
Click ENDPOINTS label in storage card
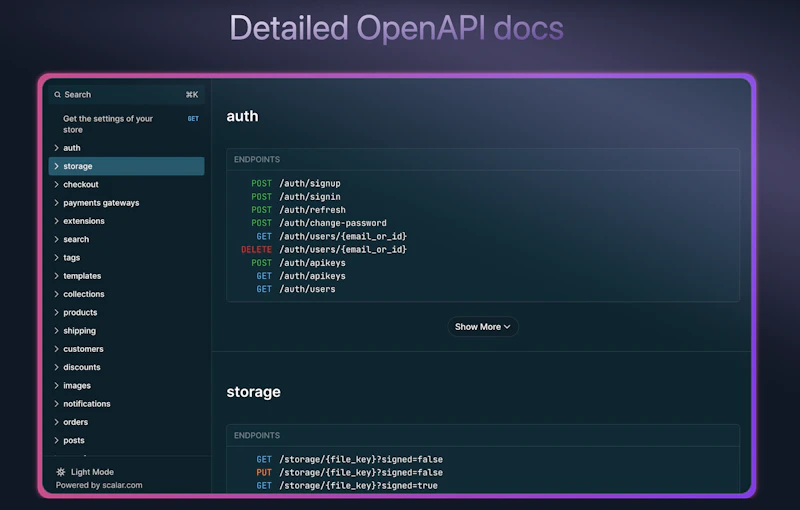(257, 436)
